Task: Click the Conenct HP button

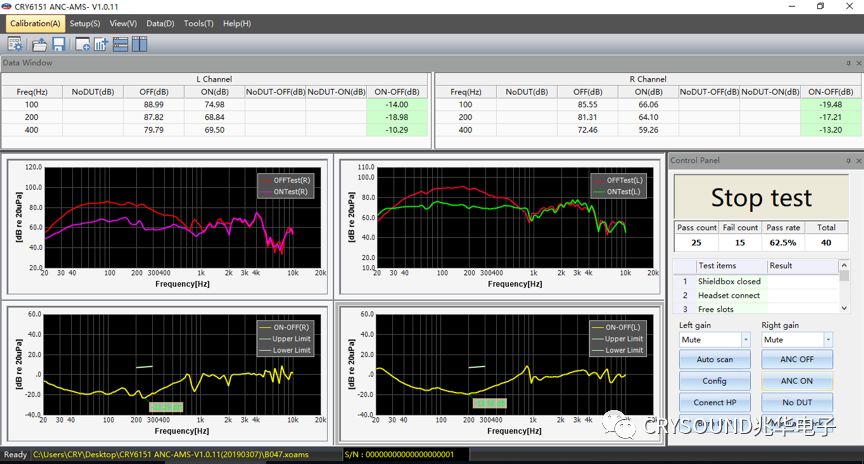Action: tap(714, 403)
